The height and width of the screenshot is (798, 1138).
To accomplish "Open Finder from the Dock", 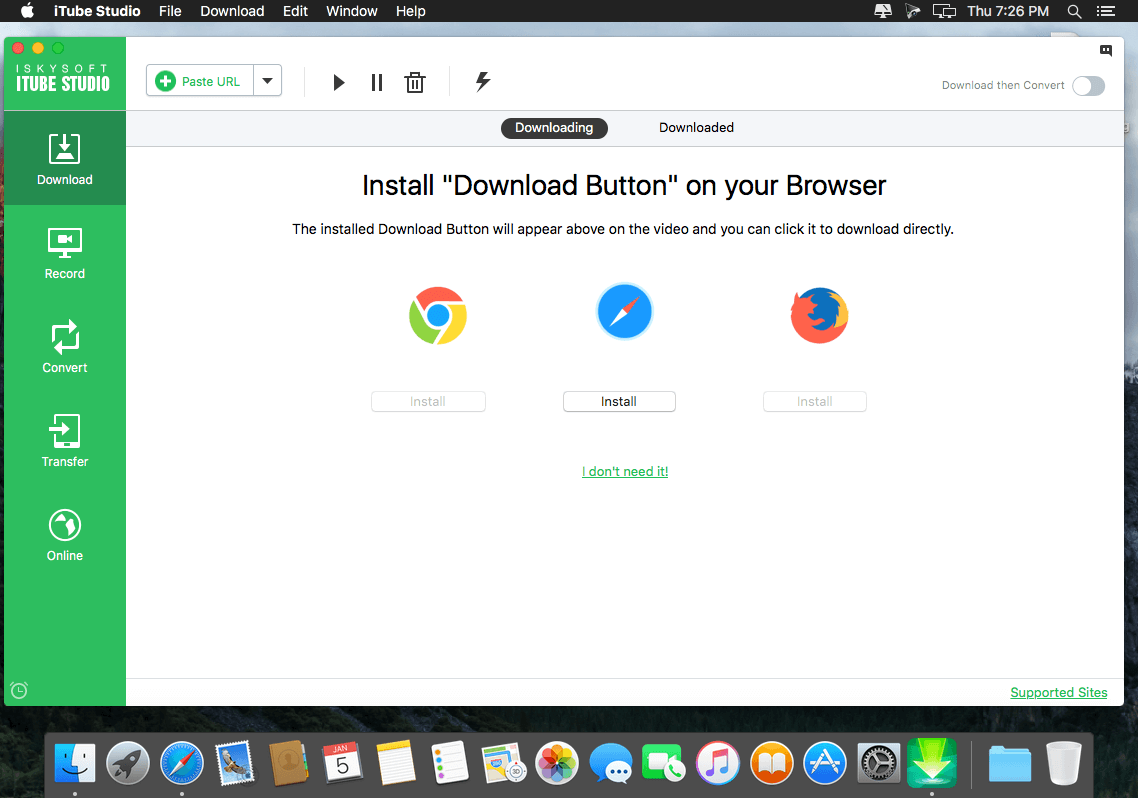I will click(75, 763).
